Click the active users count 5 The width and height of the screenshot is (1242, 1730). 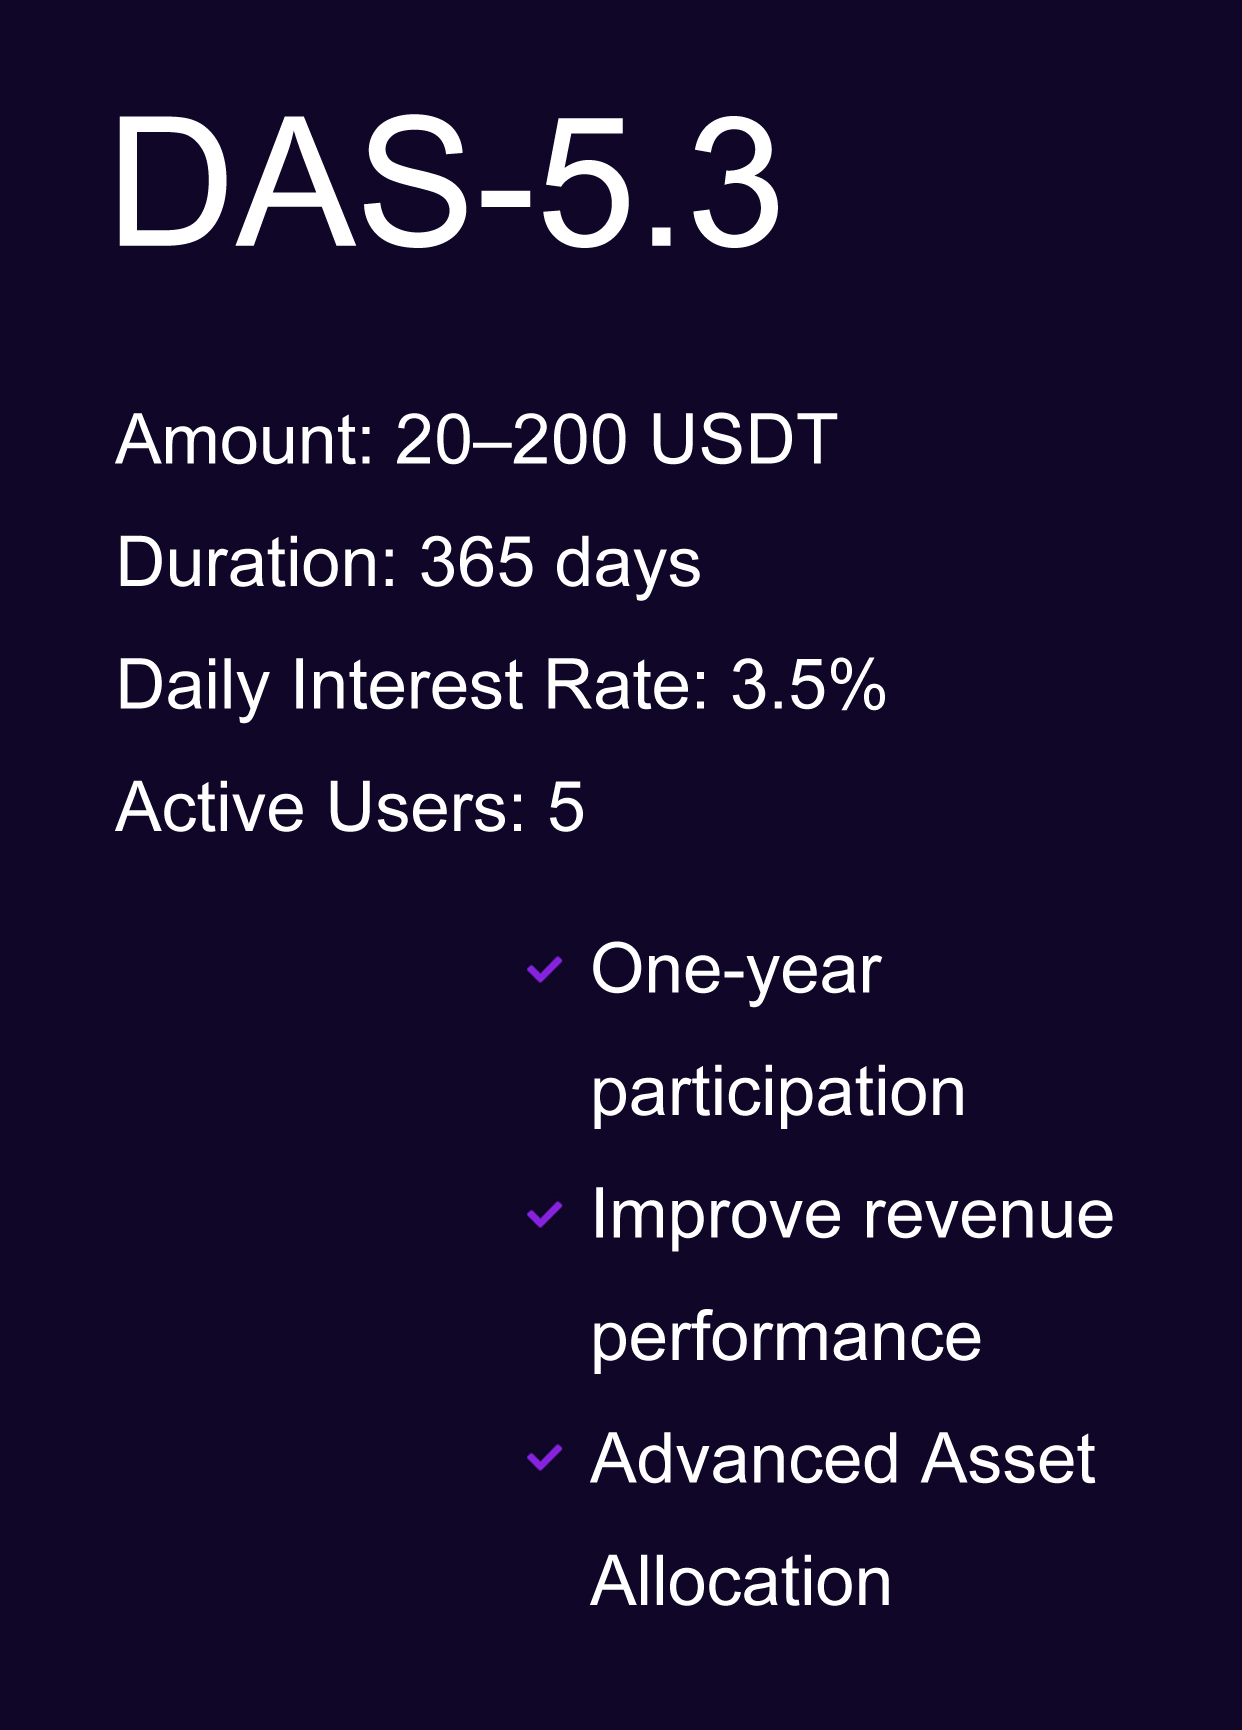(x=566, y=807)
